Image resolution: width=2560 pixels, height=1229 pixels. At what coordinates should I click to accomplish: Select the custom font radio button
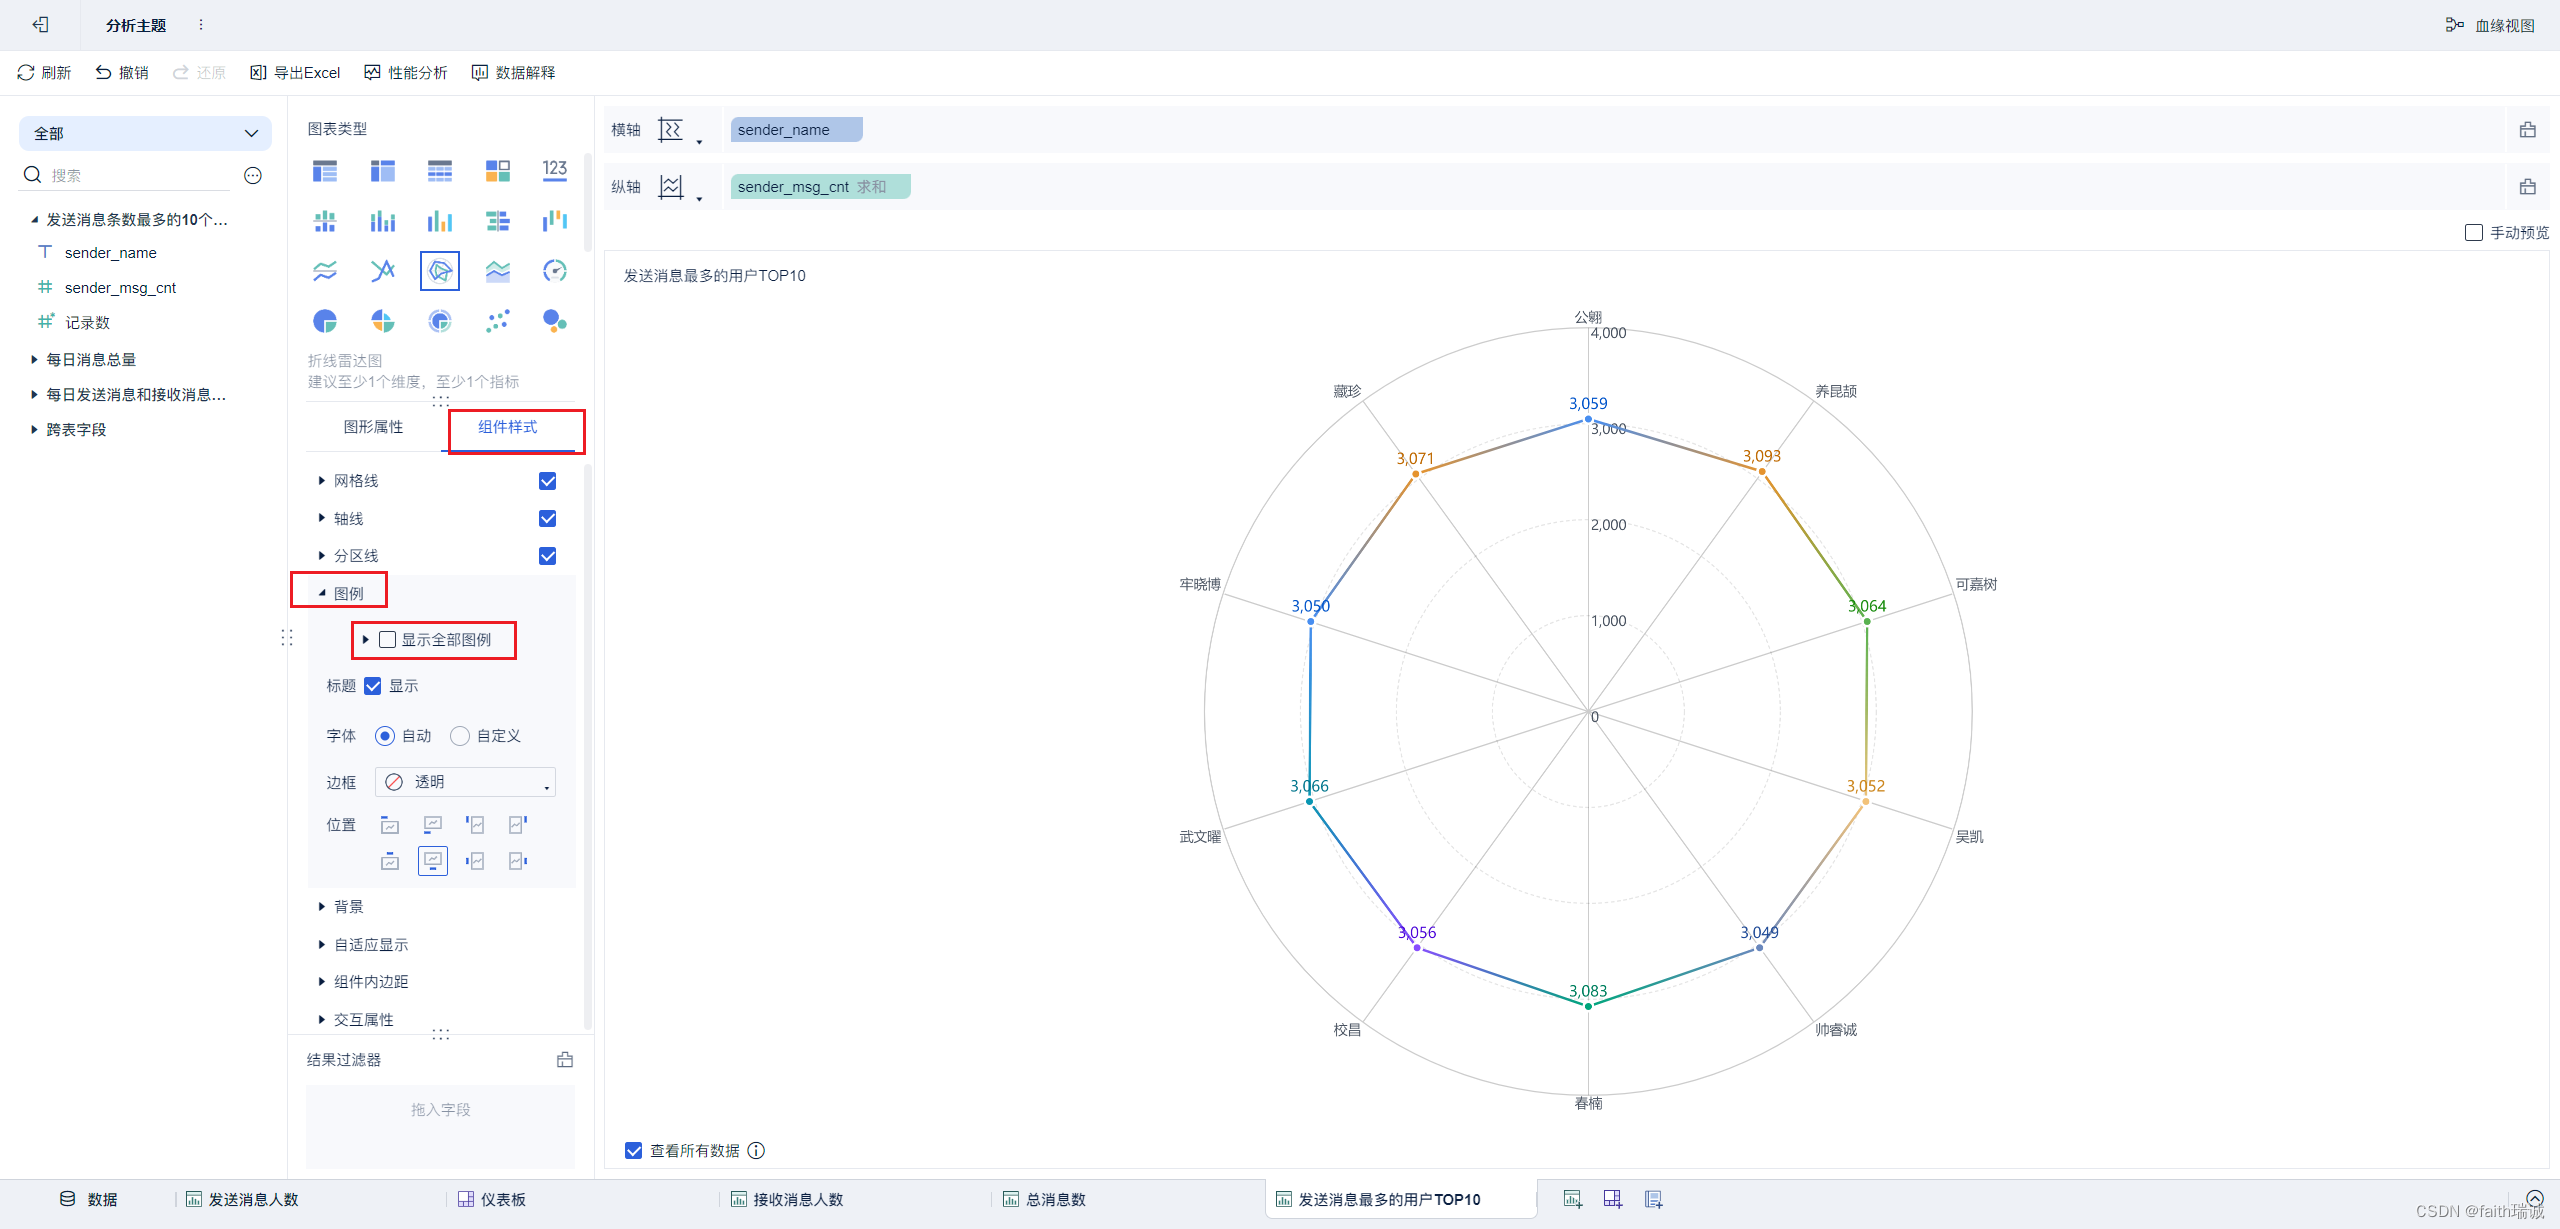(460, 736)
